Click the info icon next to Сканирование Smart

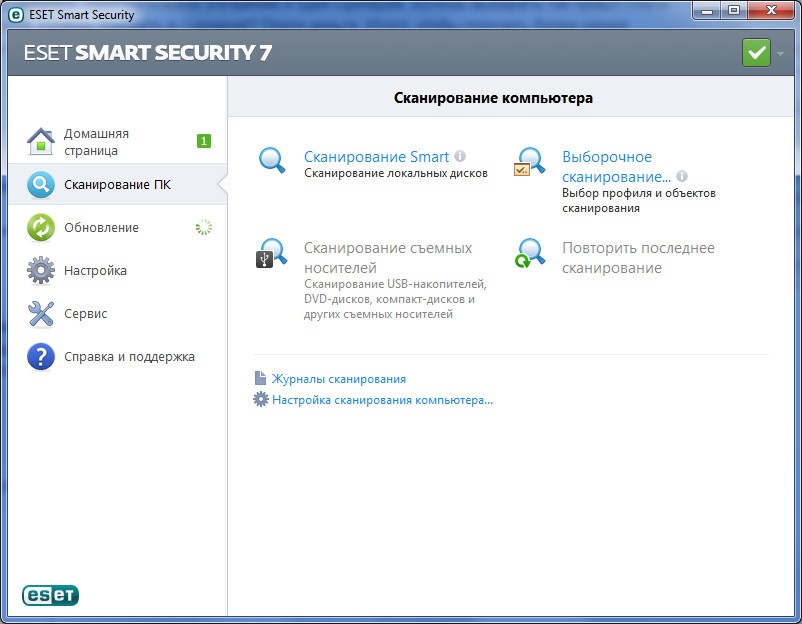click(460, 157)
